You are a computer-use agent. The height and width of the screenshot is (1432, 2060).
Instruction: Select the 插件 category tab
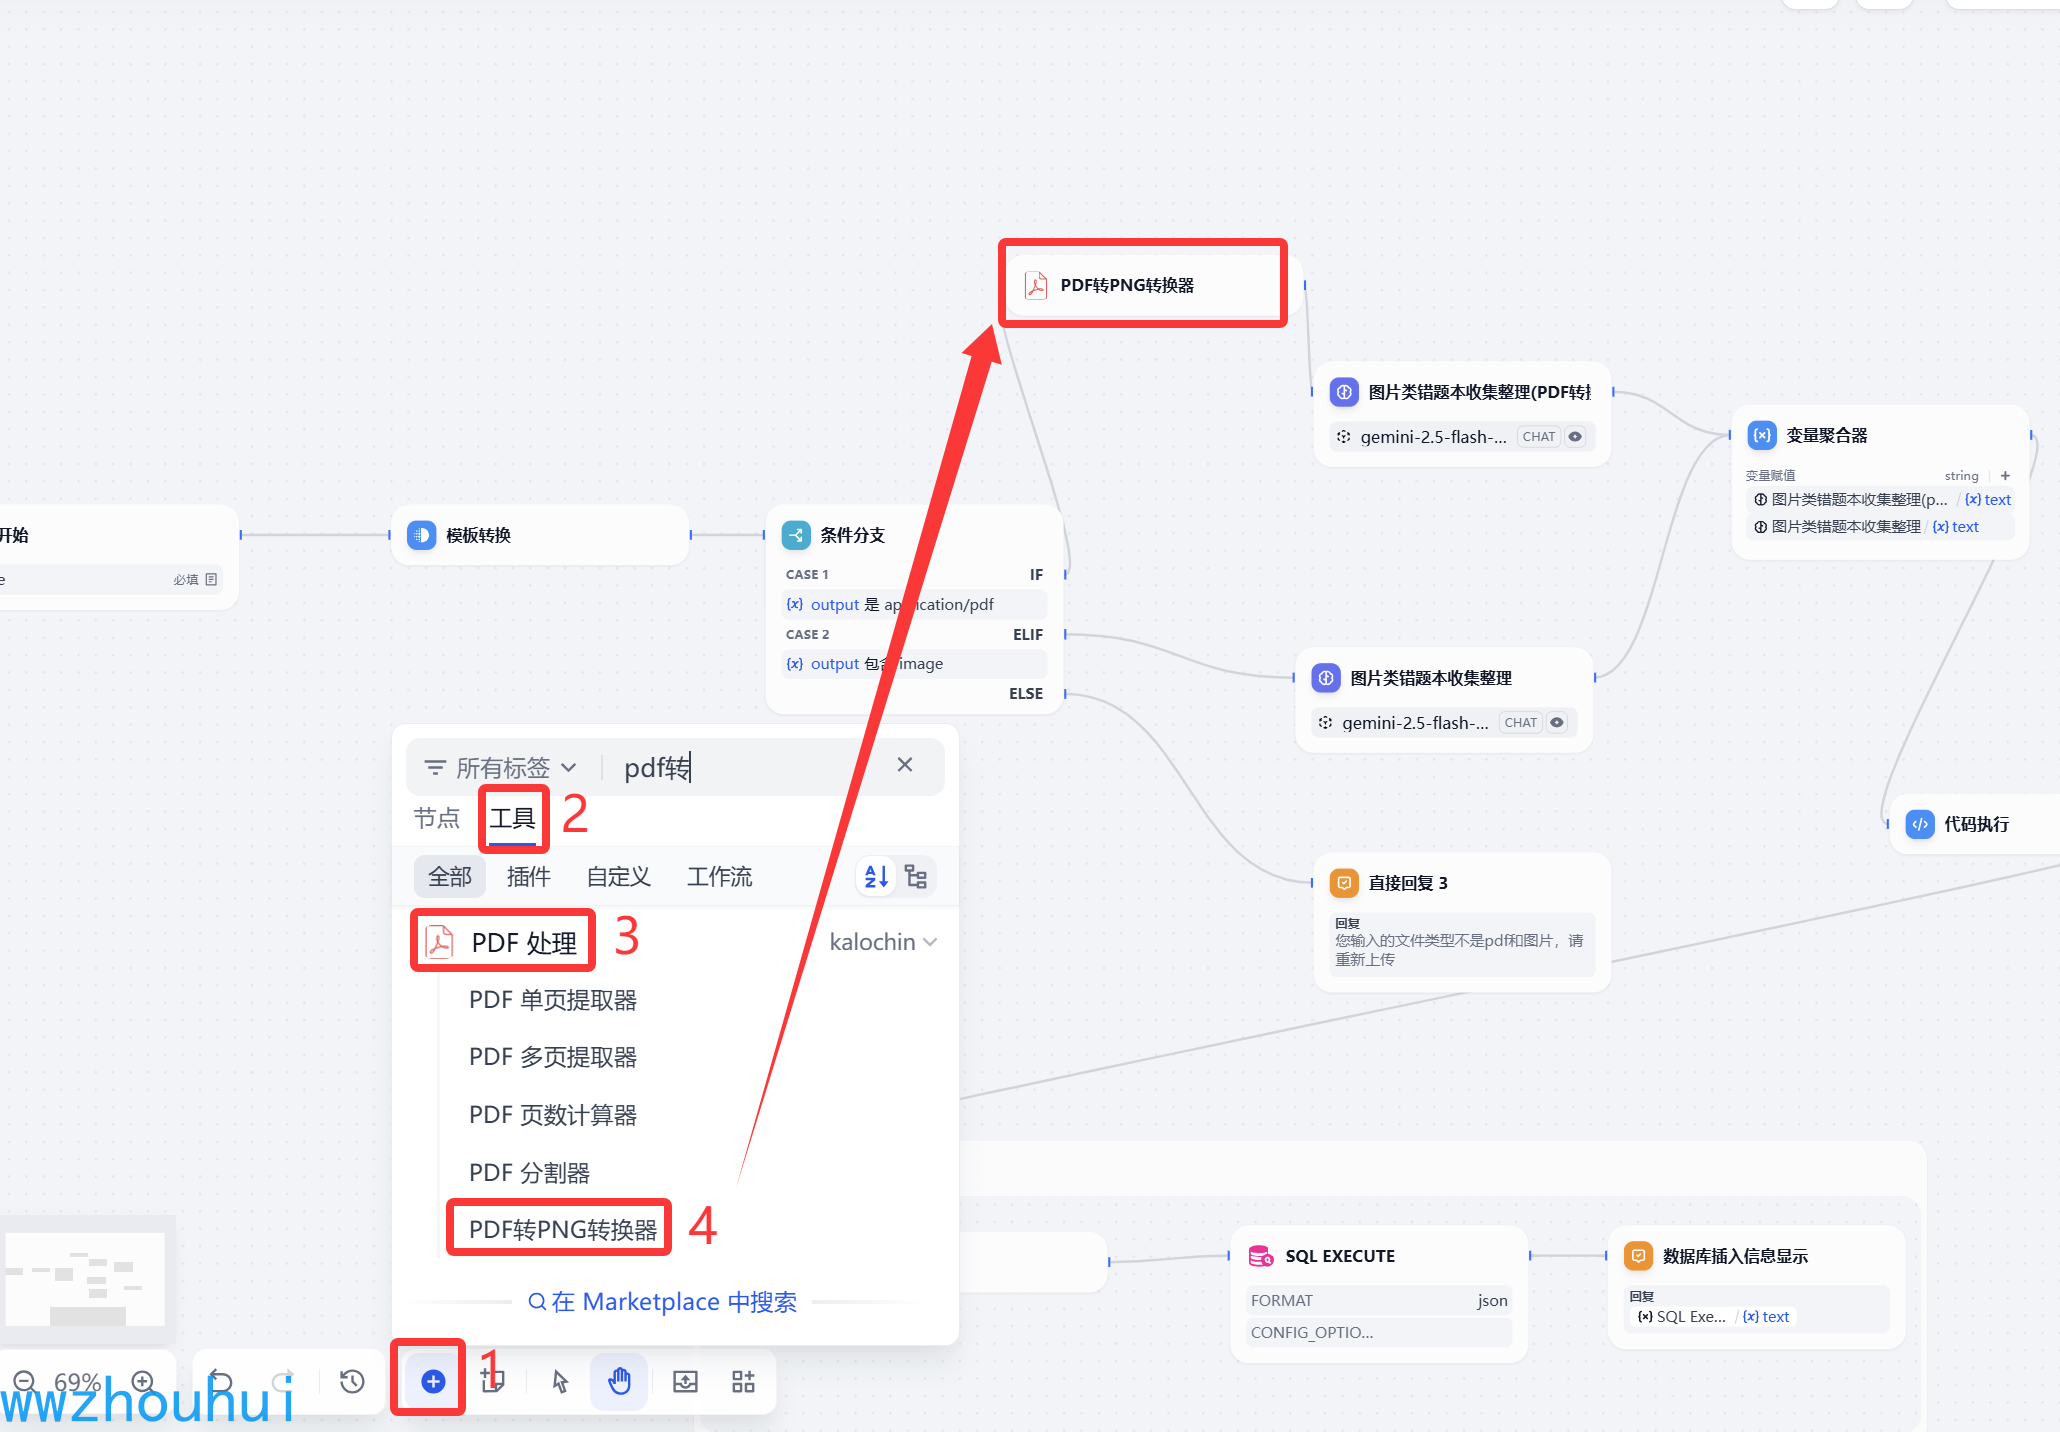click(528, 877)
